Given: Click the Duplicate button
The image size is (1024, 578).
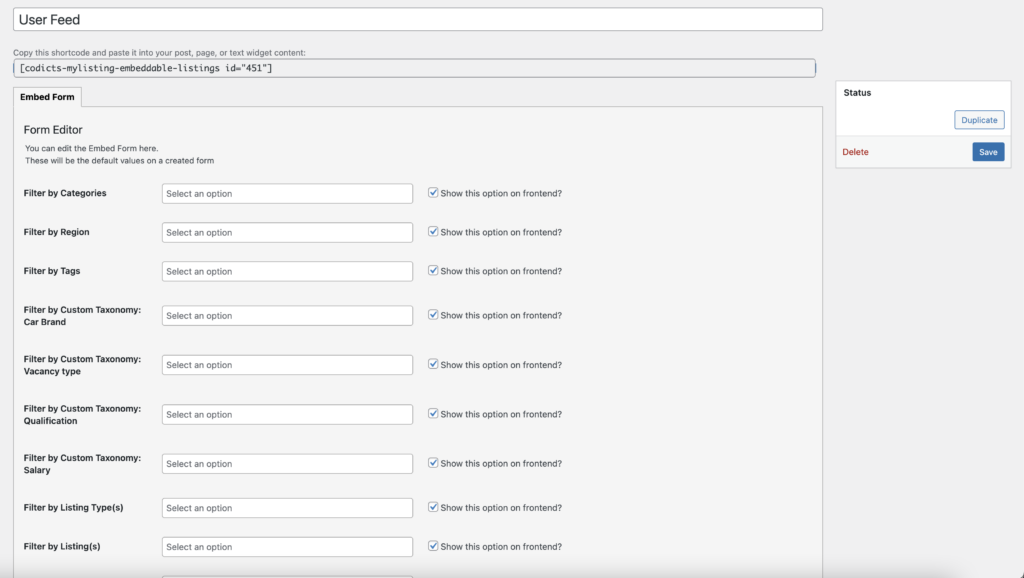Looking at the screenshot, I should pos(979,120).
